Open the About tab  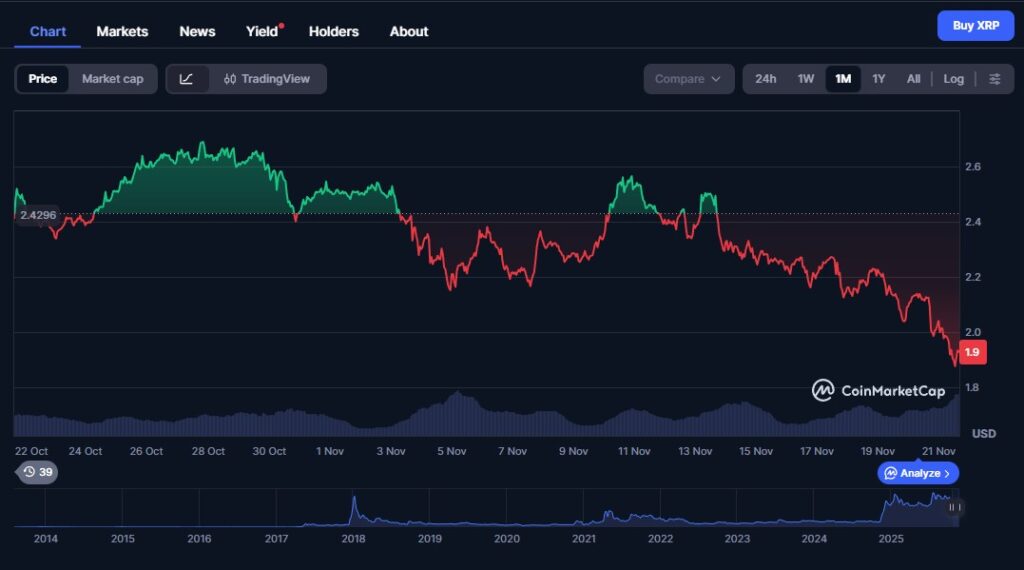click(409, 31)
